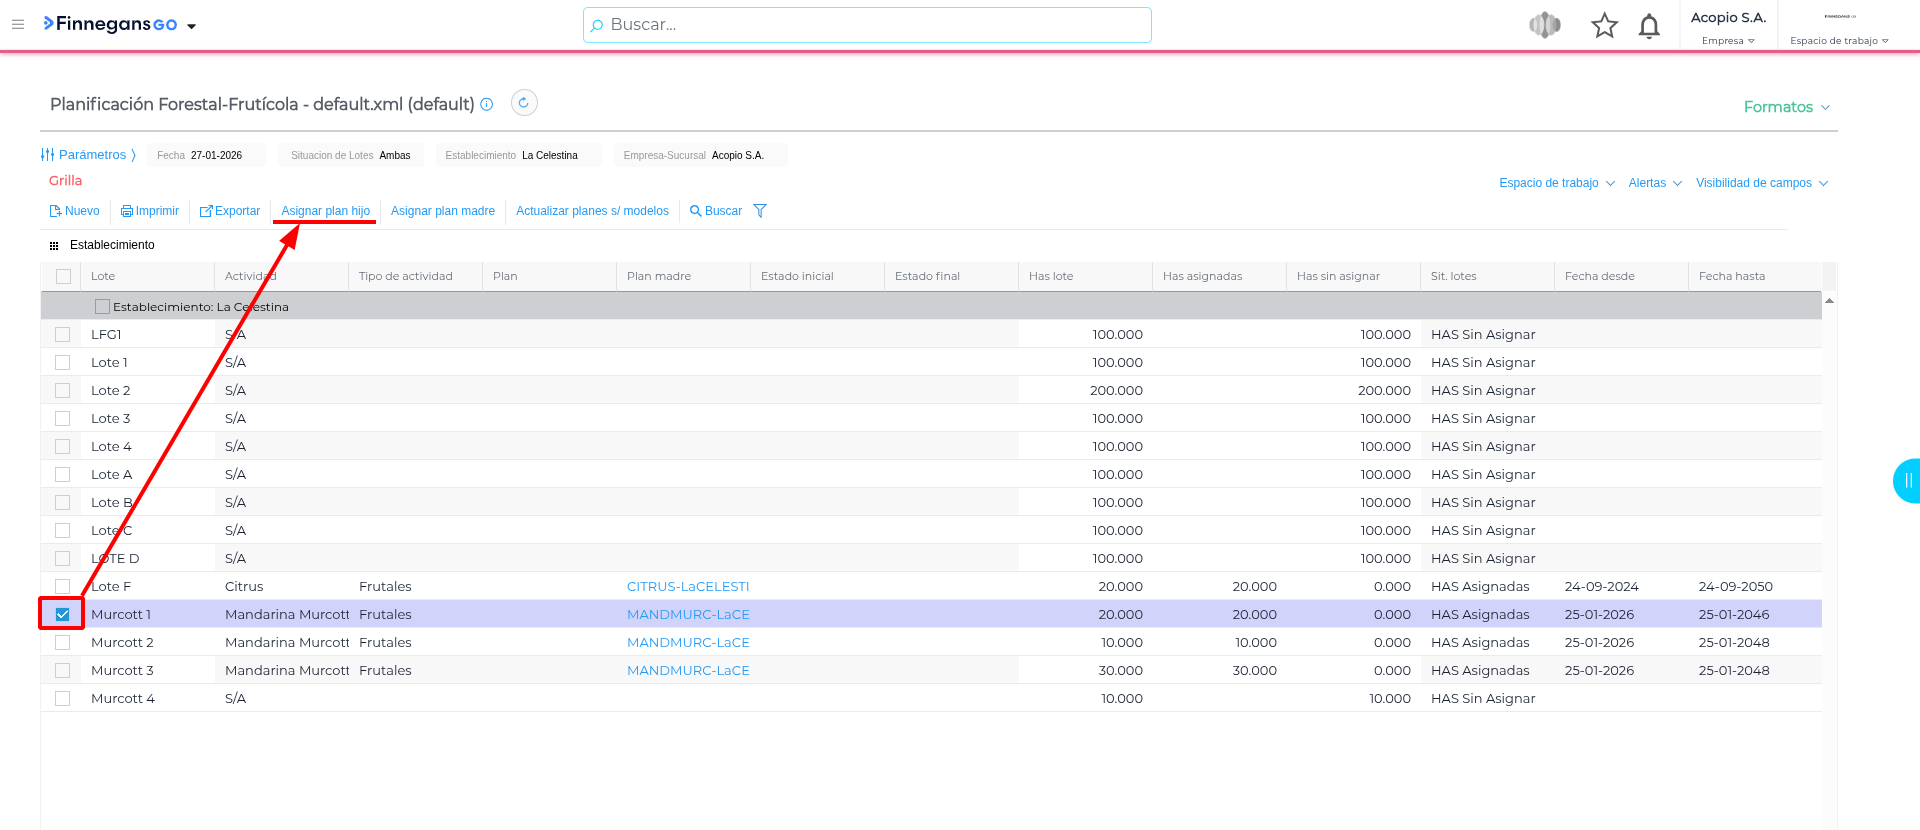Toggle the select-all header checkbox
This screenshot has height=830, width=1920.
click(64, 276)
